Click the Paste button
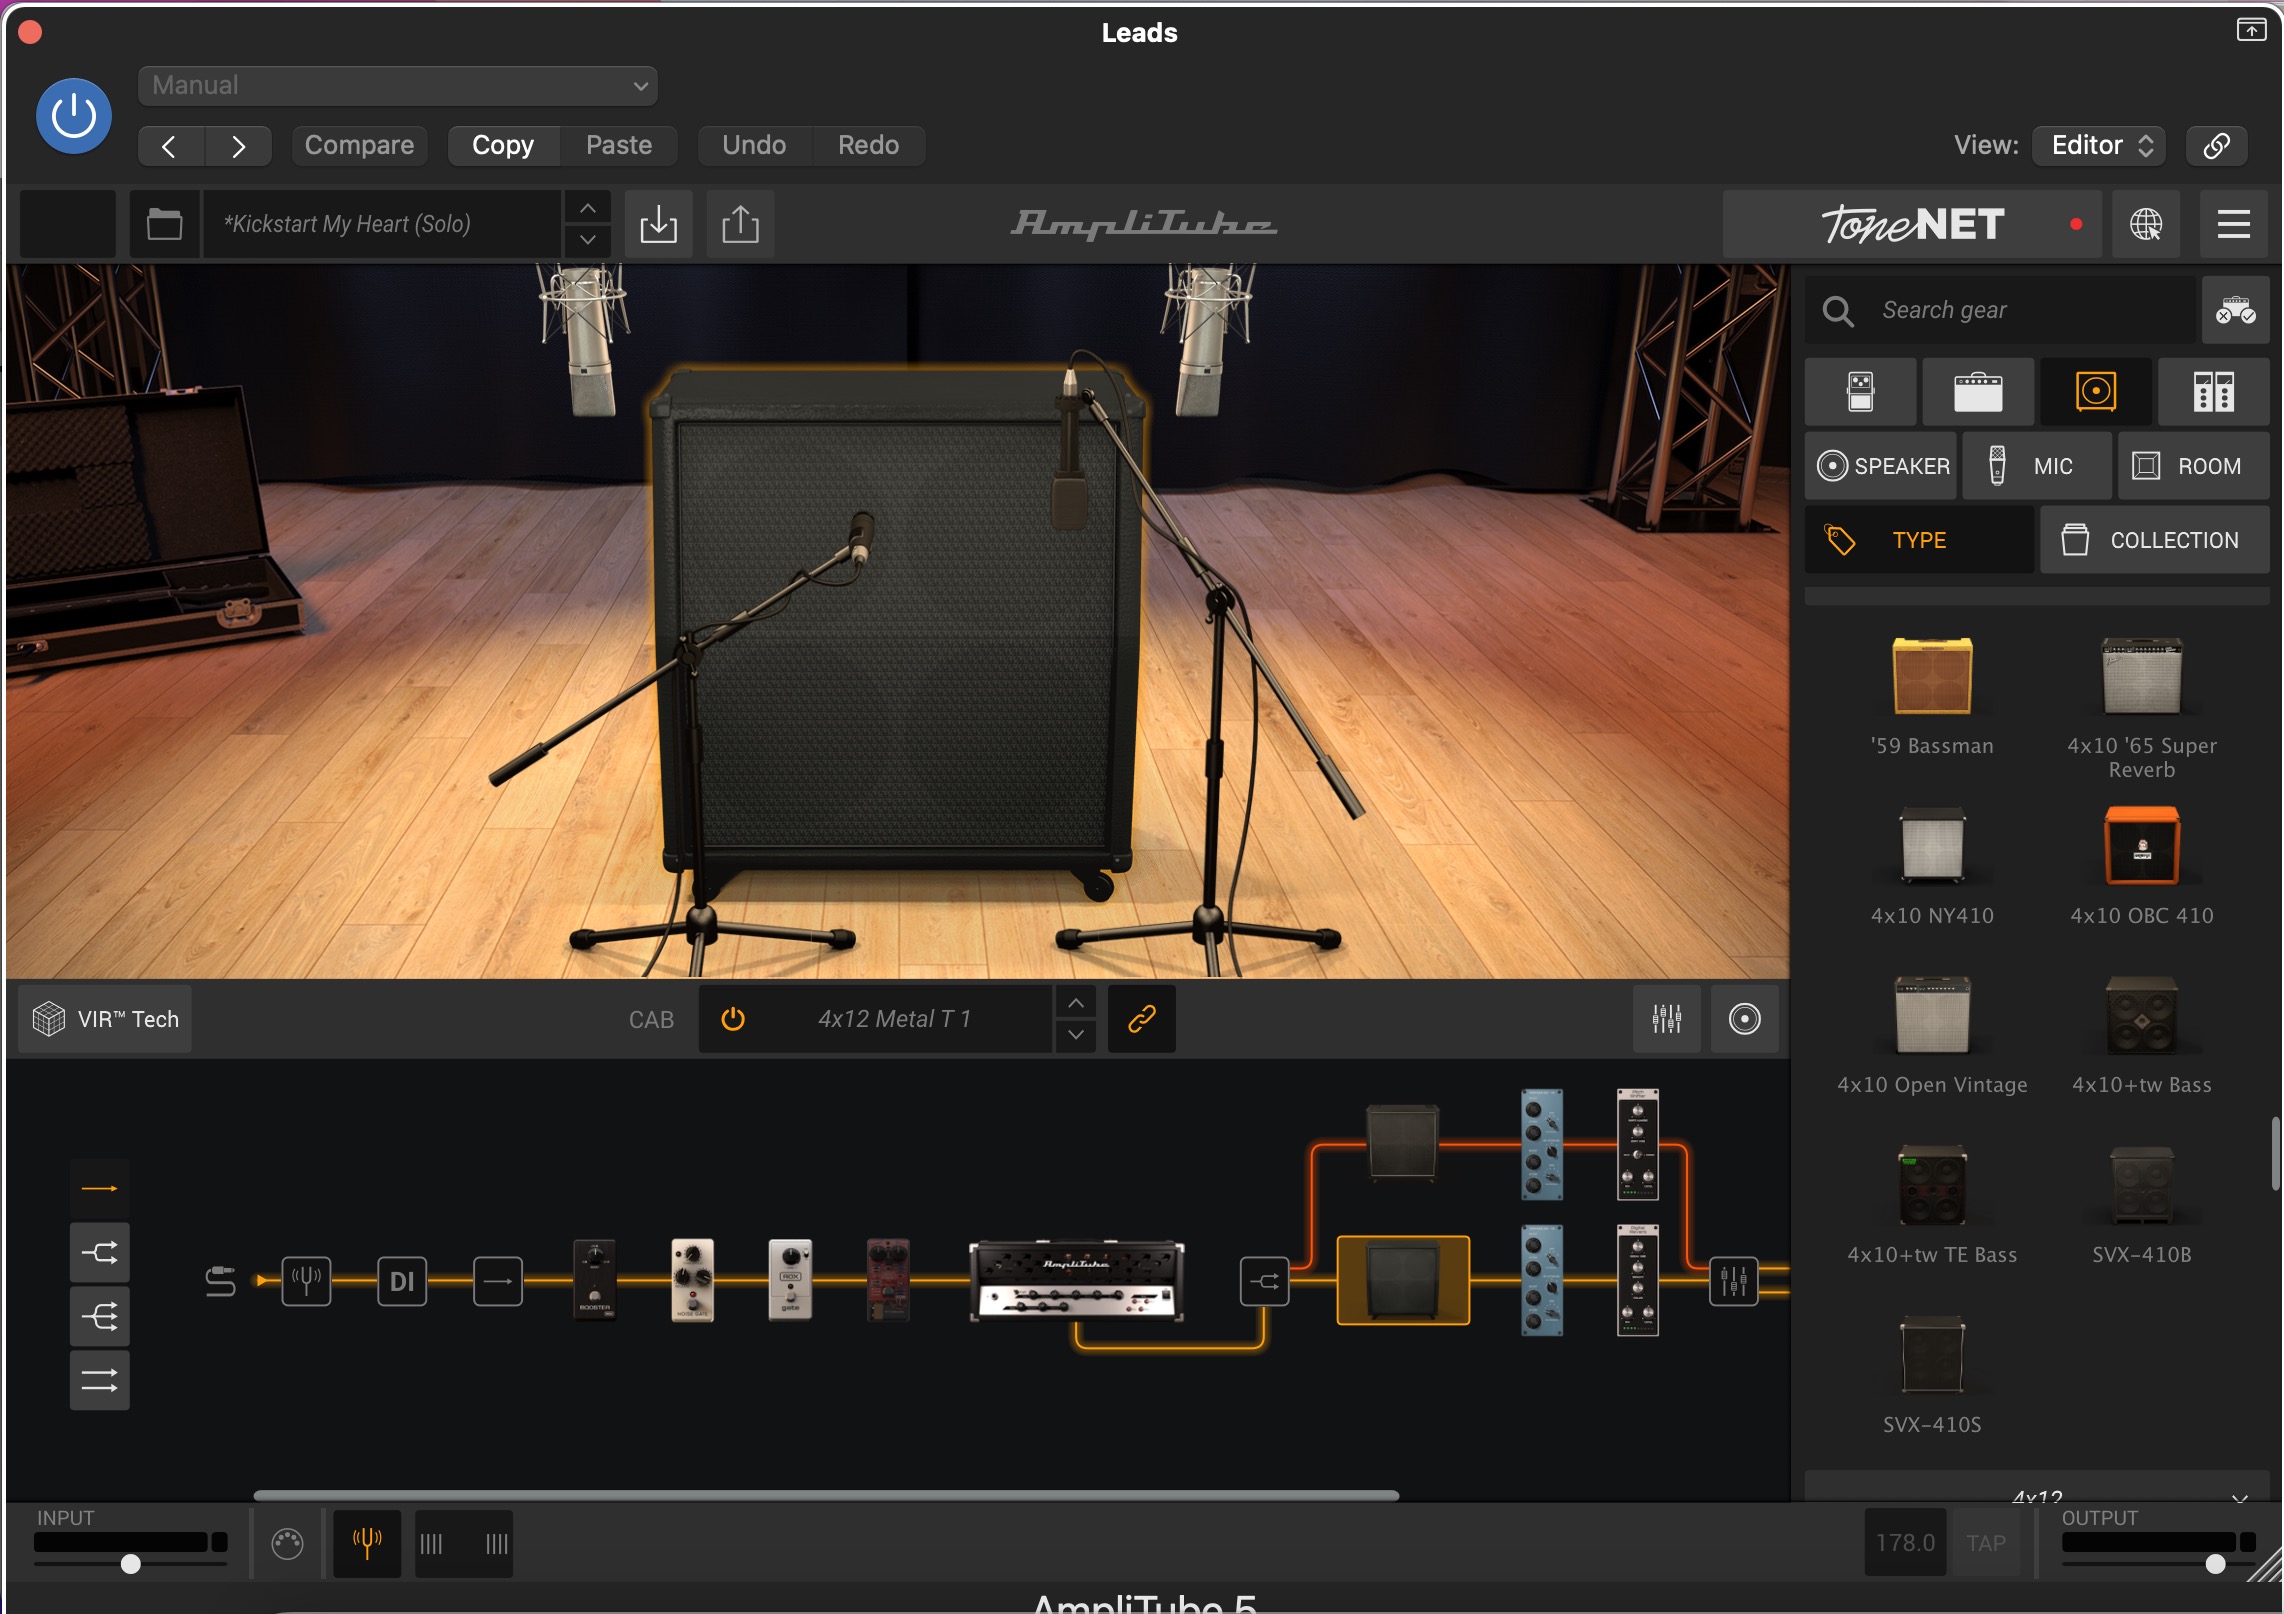The image size is (2284, 1614). (619, 146)
